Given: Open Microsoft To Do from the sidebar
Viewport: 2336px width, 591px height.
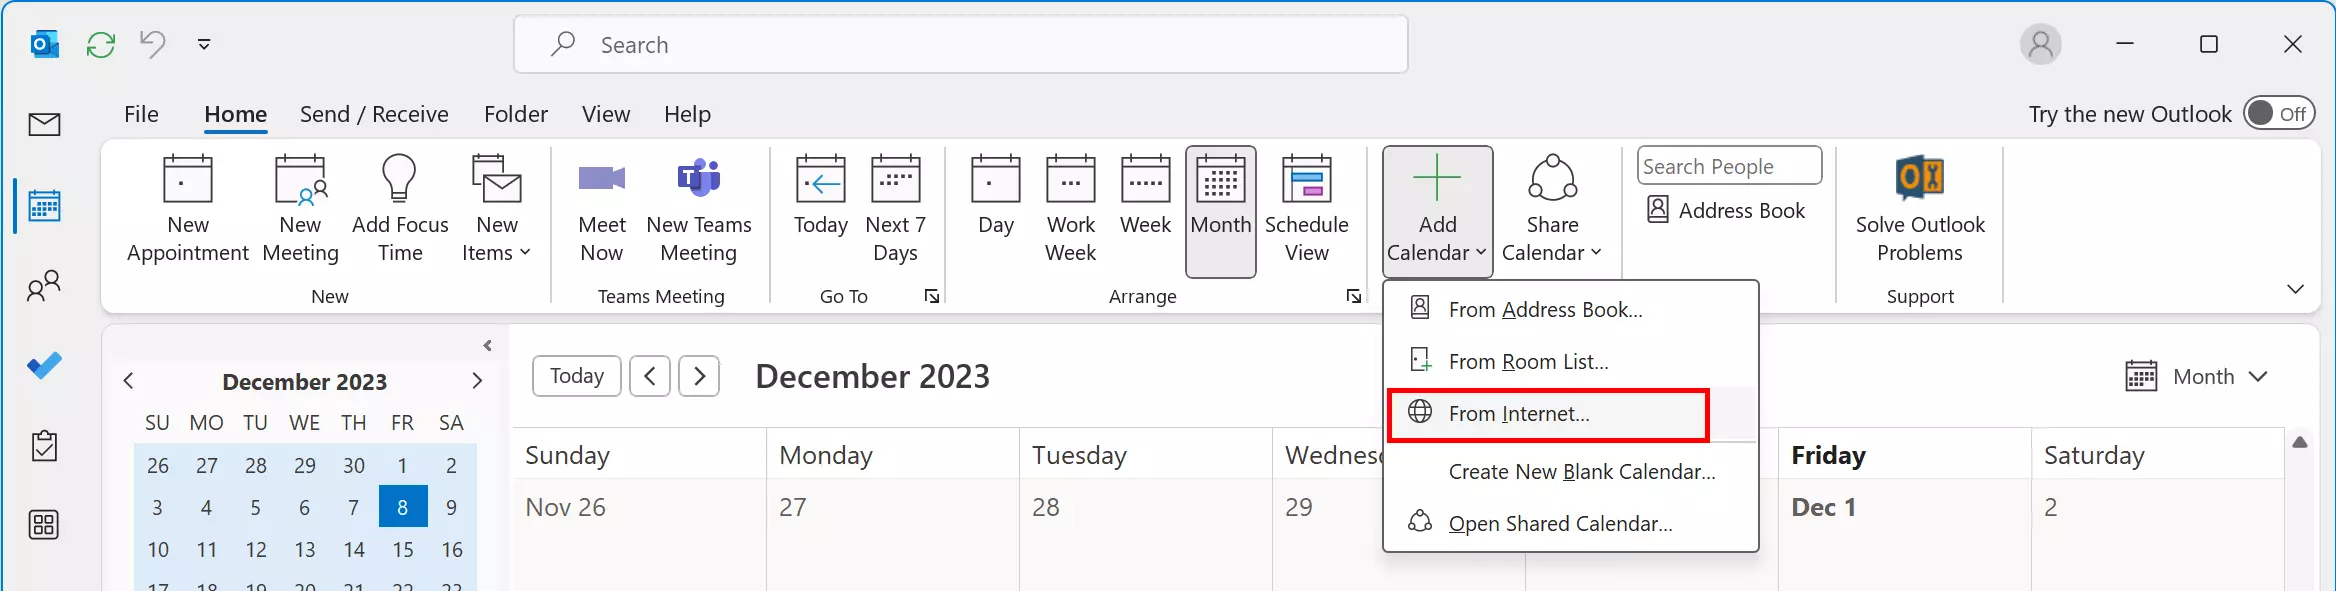Looking at the screenshot, I should (x=43, y=365).
